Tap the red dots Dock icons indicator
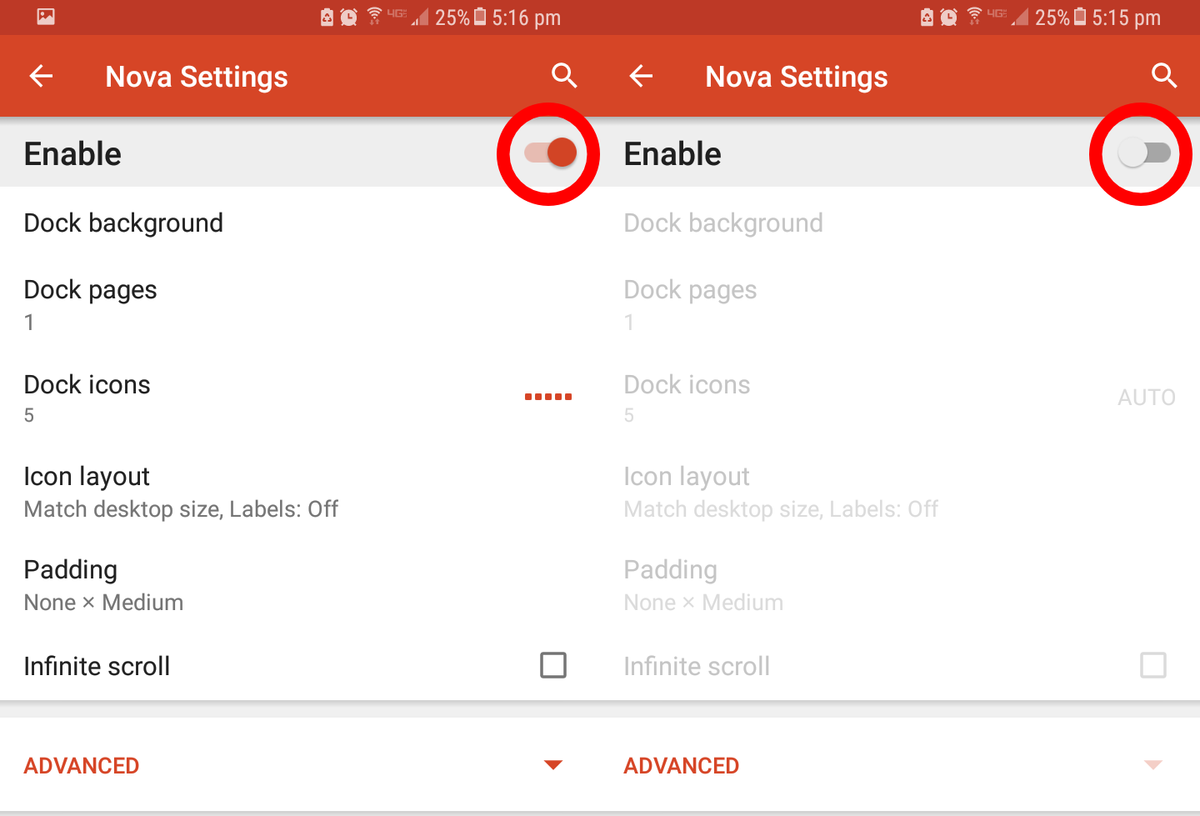Image resolution: width=1200 pixels, height=816 pixels. [x=548, y=397]
